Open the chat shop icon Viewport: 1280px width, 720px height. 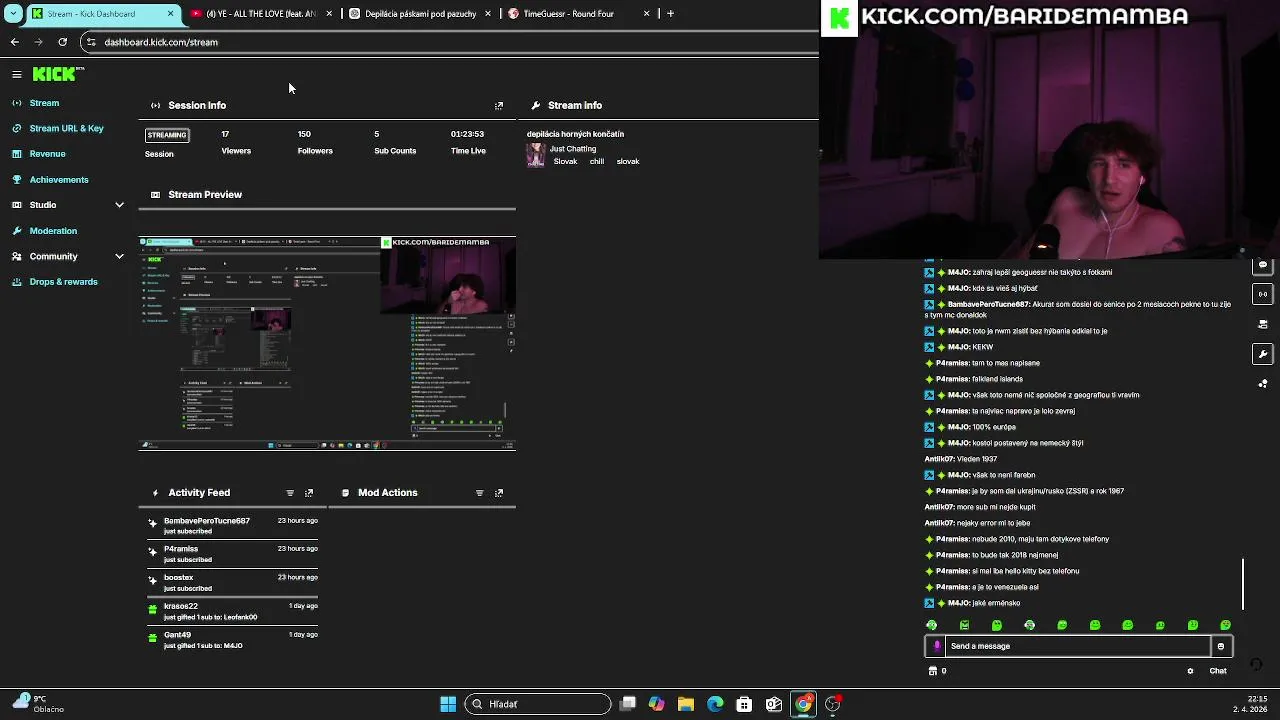click(x=933, y=671)
